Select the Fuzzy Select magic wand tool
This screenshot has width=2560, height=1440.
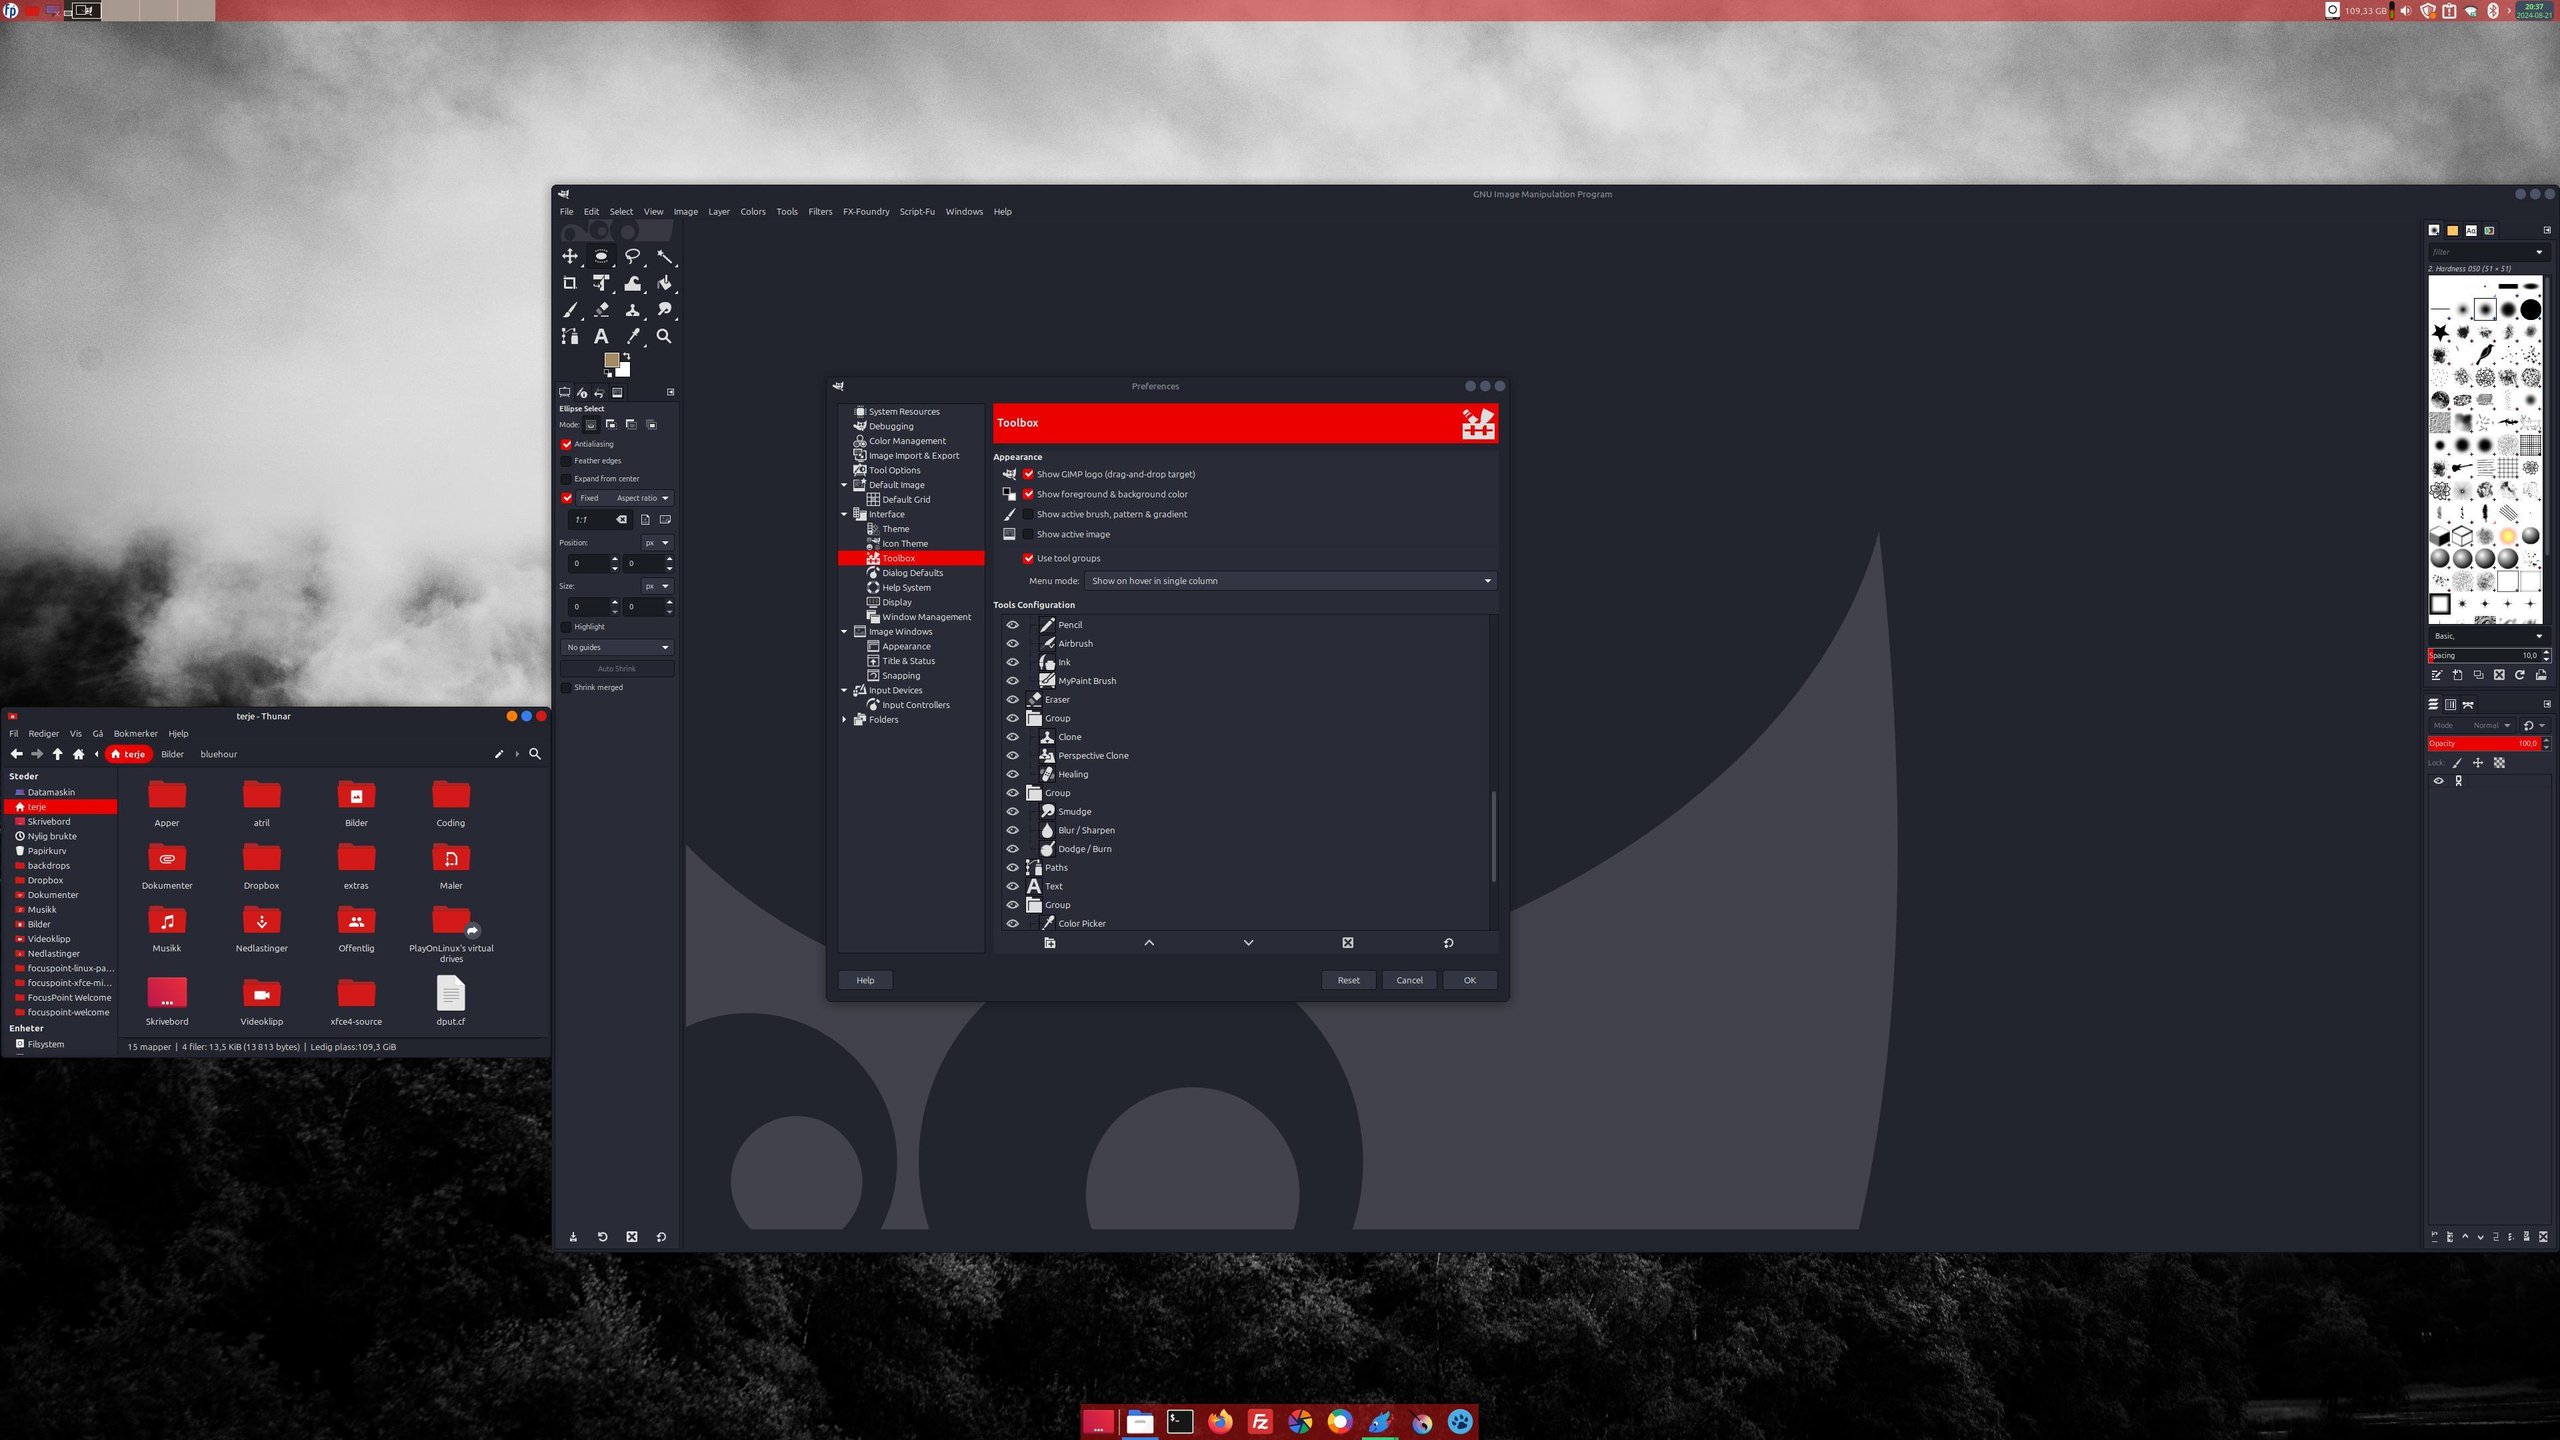(664, 257)
